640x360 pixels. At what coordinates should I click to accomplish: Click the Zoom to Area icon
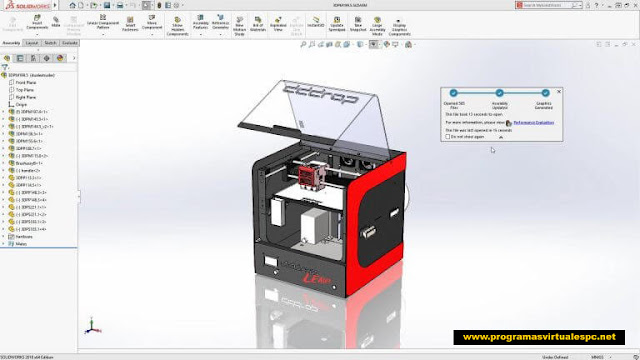[x=312, y=44]
